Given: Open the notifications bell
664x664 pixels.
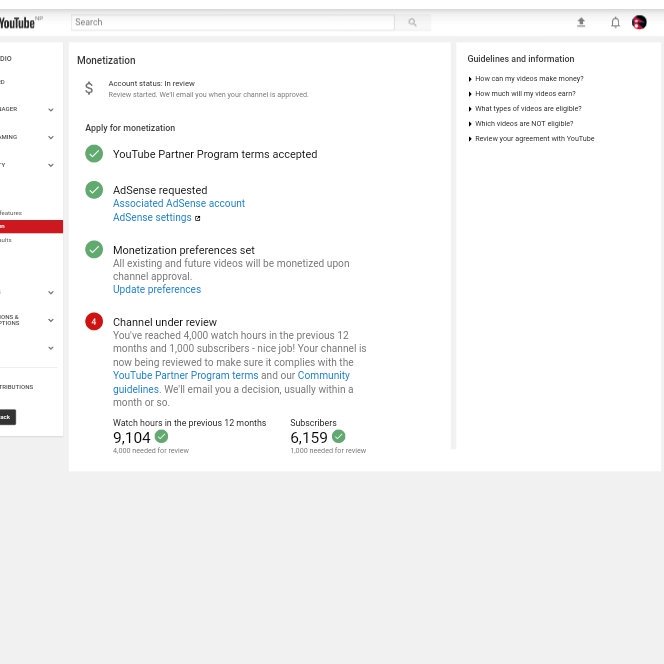Looking at the screenshot, I should [x=615, y=22].
